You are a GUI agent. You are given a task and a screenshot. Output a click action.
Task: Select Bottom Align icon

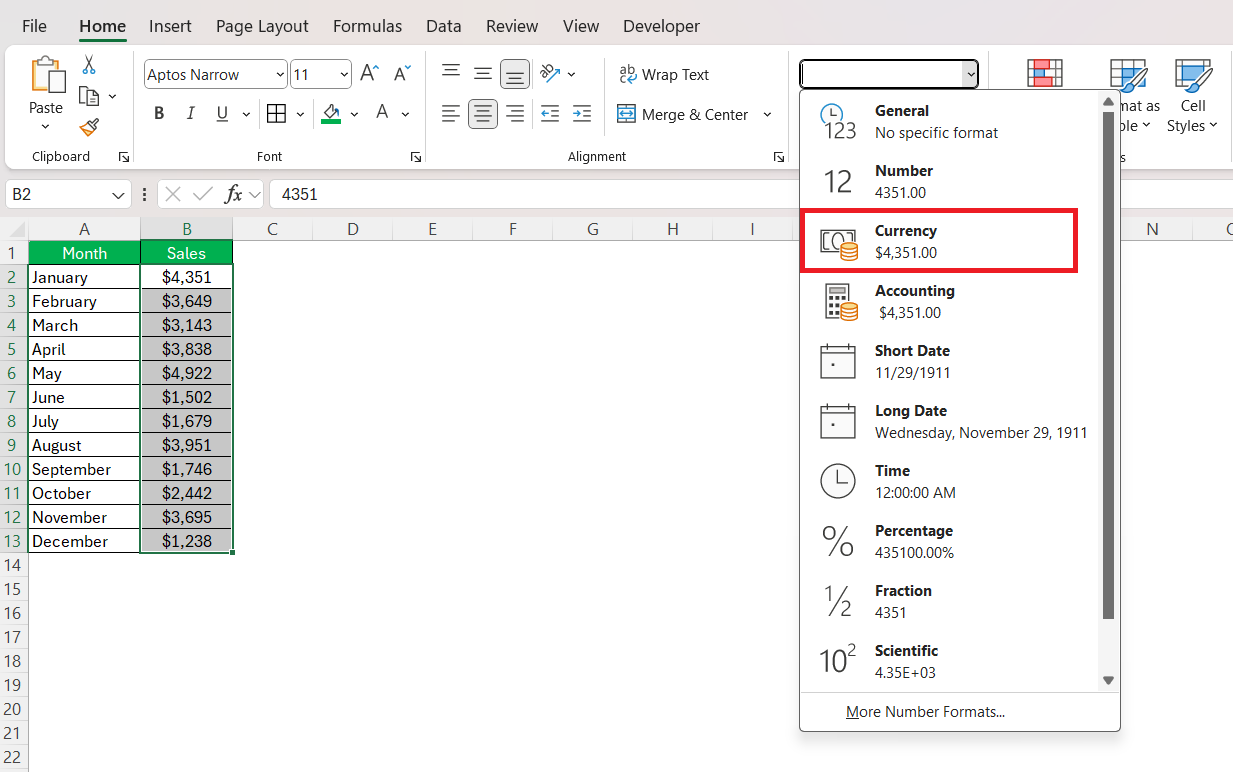pyautogui.click(x=515, y=73)
